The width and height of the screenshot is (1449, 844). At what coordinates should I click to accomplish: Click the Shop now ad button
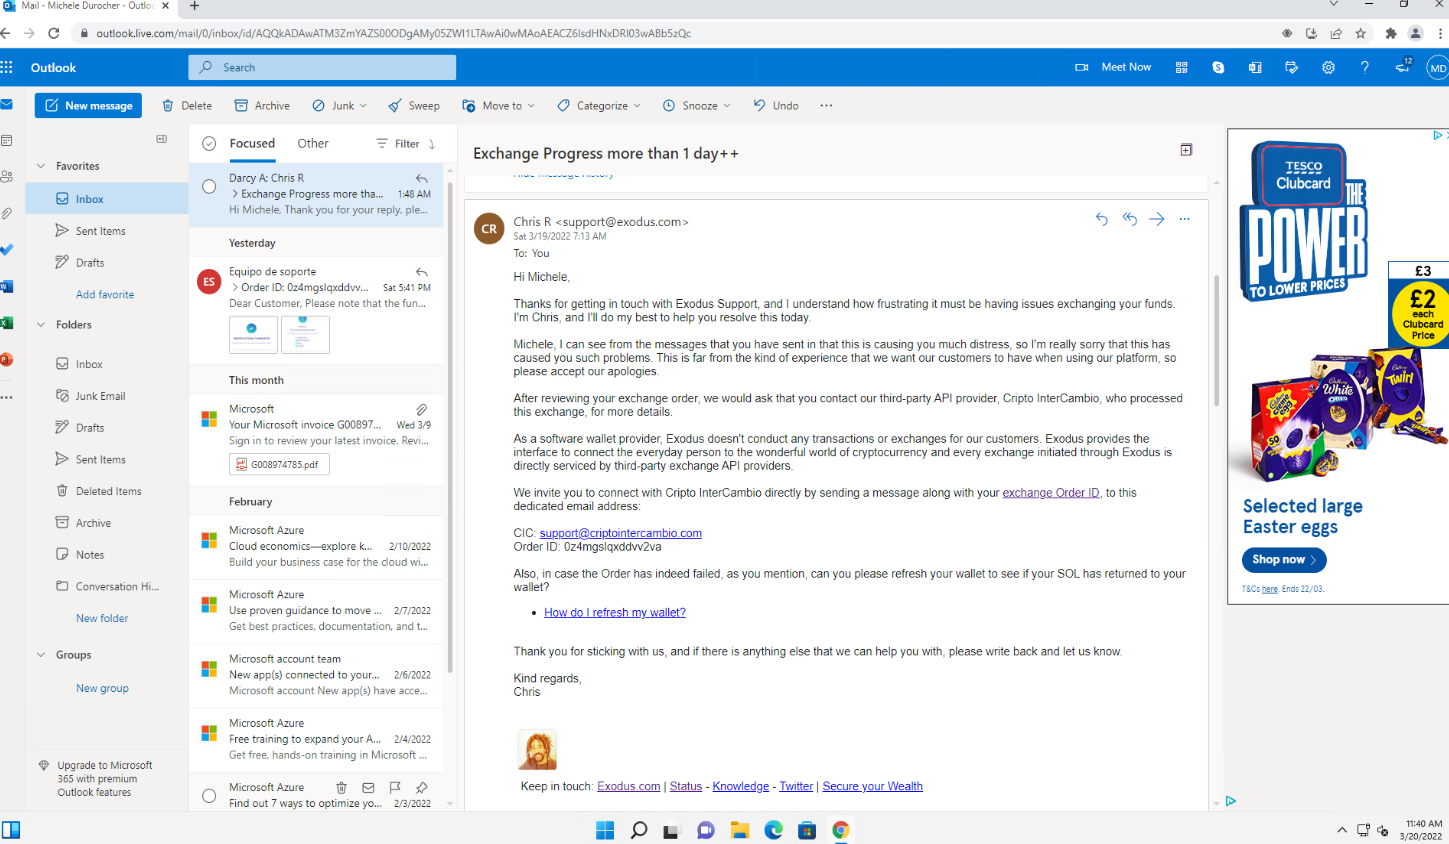[1284, 560]
